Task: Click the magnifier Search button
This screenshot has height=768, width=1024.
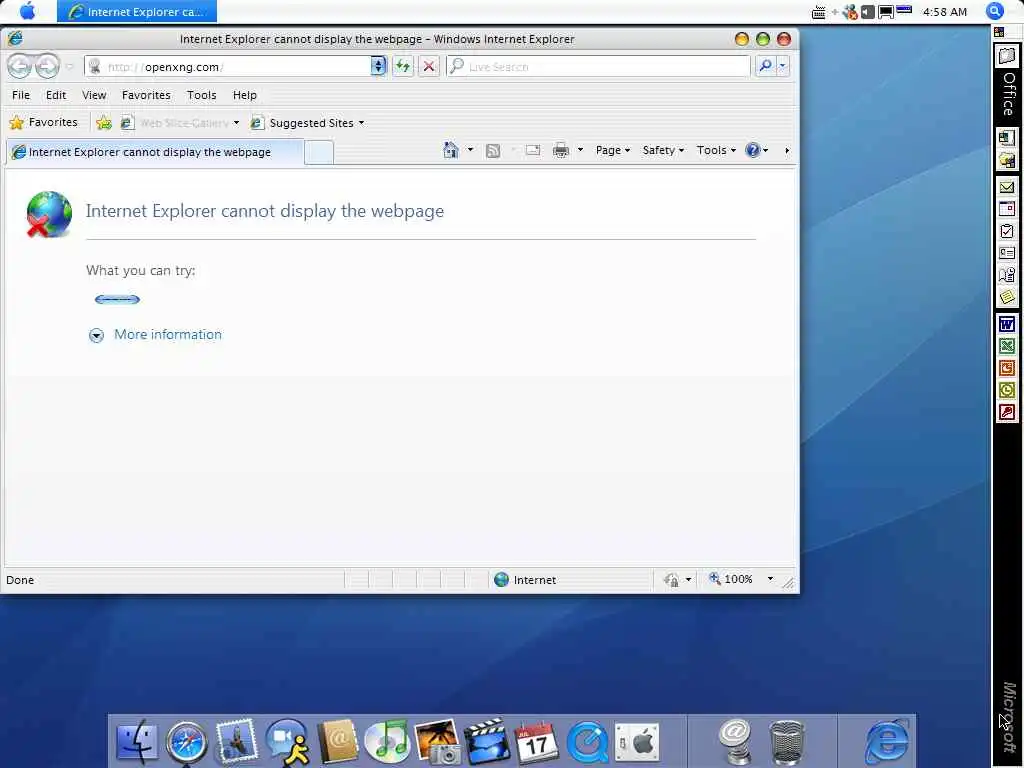Action: [x=765, y=66]
